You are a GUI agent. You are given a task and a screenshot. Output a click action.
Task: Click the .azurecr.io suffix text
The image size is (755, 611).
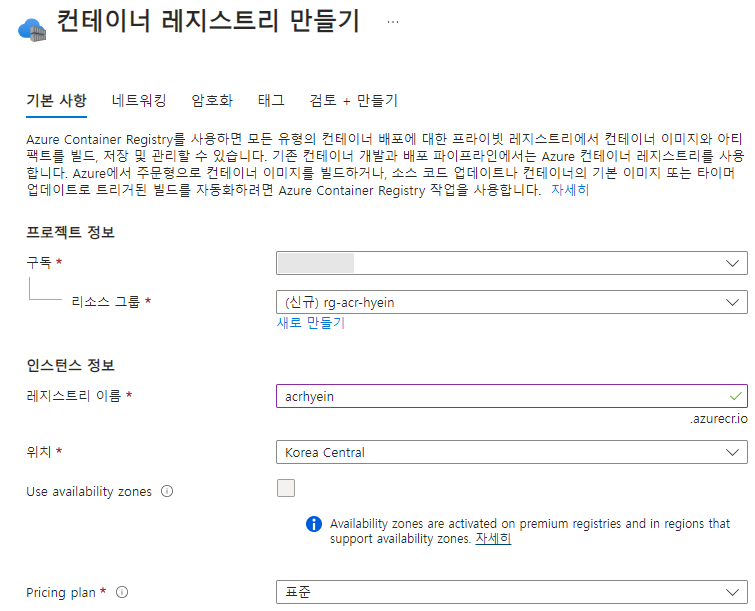719,419
